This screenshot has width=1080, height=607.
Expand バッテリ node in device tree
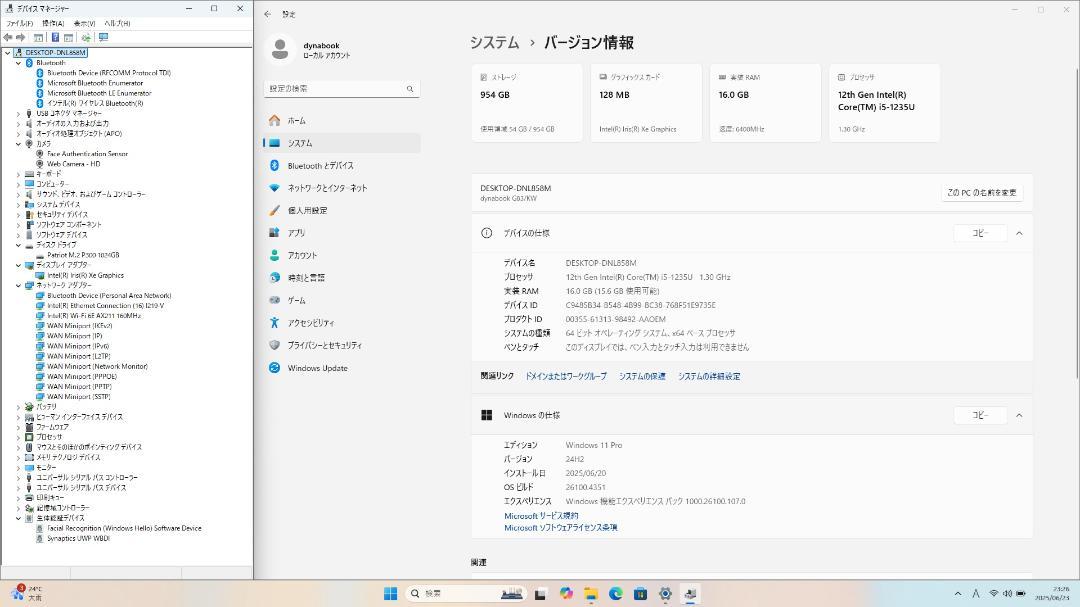pyautogui.click(x=19, y=407)
